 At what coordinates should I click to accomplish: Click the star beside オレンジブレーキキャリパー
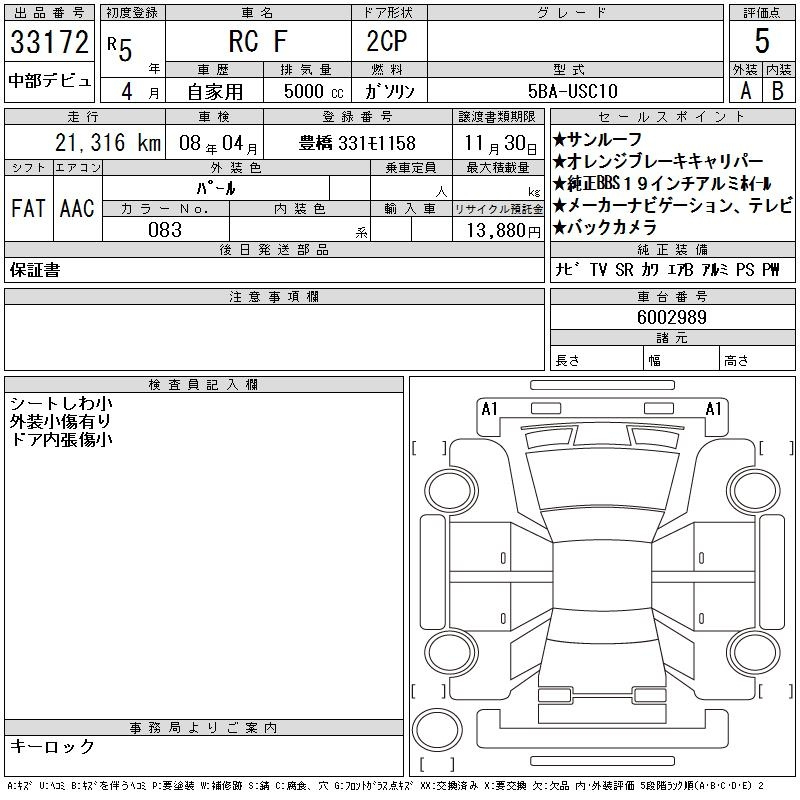coord(559,162)
